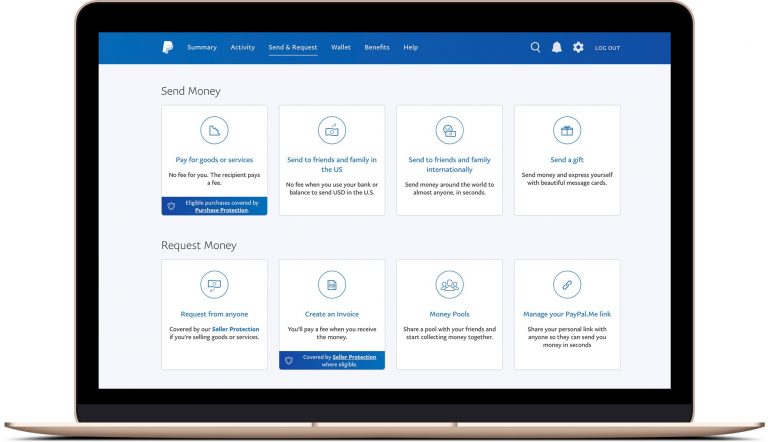
Task: Click the PayPal logo in the header
Action: coord(168,47)
